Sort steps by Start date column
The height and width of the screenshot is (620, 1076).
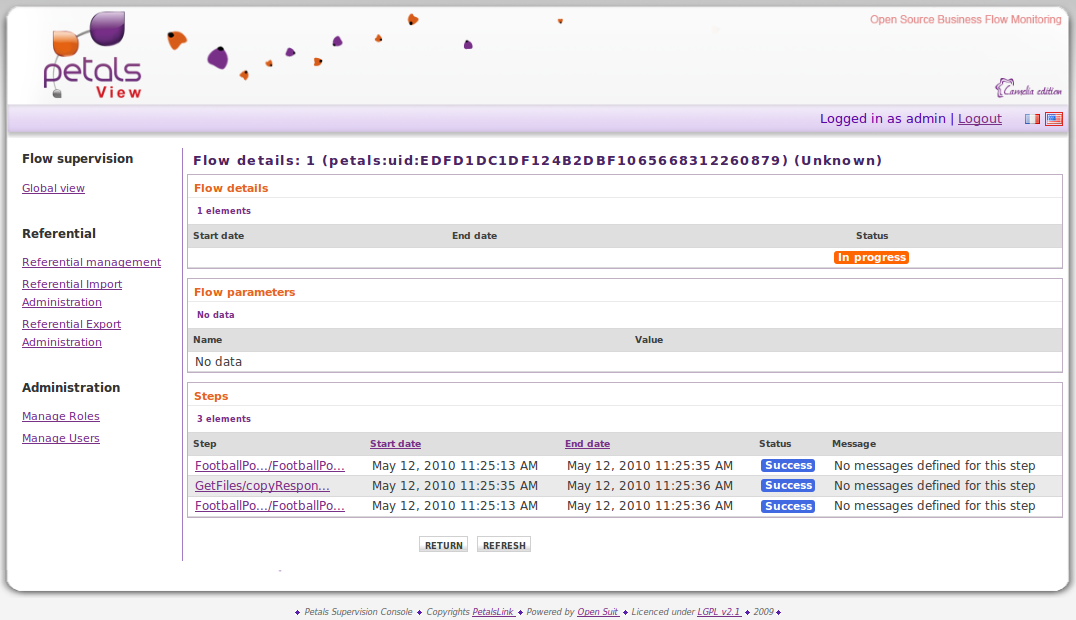(x=395, y=444)
